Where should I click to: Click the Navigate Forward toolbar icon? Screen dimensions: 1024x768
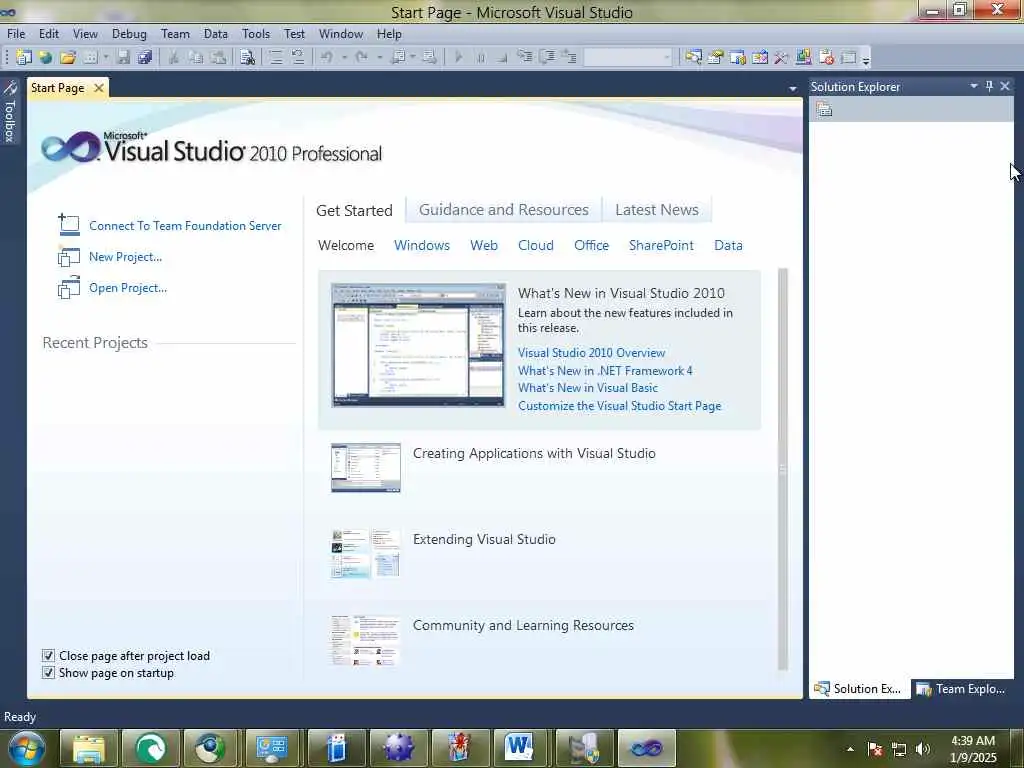429,57
